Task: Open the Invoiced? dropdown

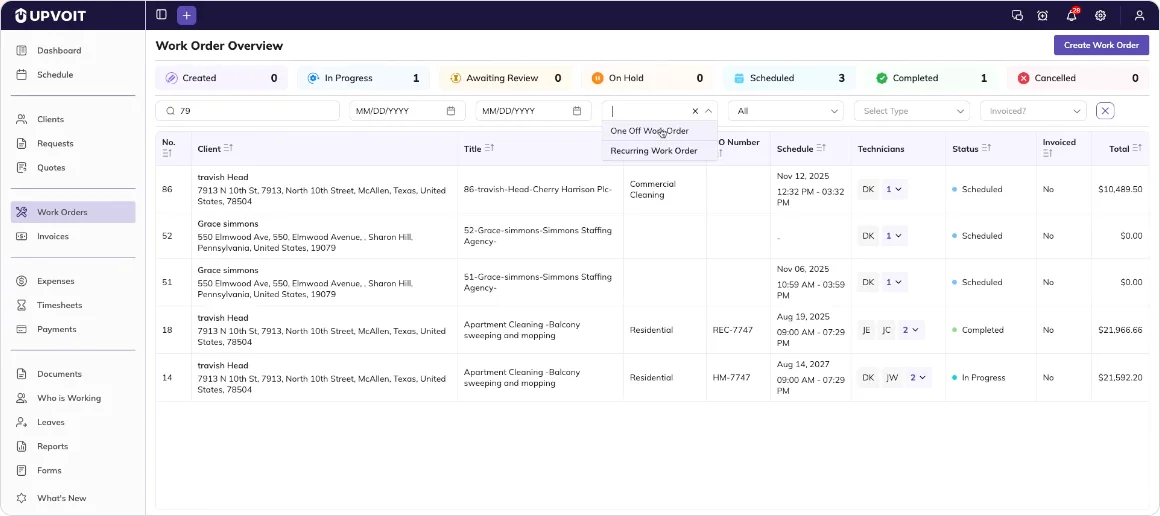Action: [x=1033, y=111]
